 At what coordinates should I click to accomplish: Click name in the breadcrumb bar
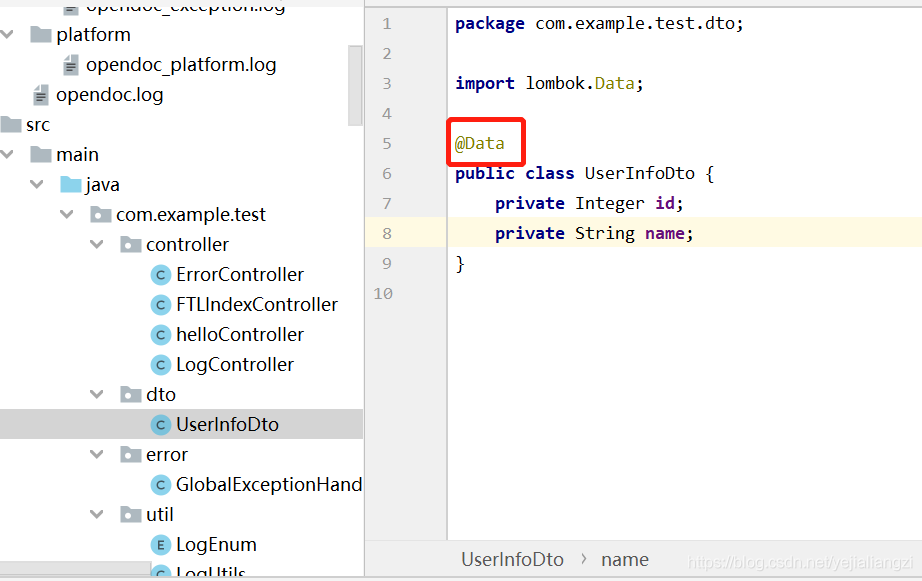click(x=625, y=560)
